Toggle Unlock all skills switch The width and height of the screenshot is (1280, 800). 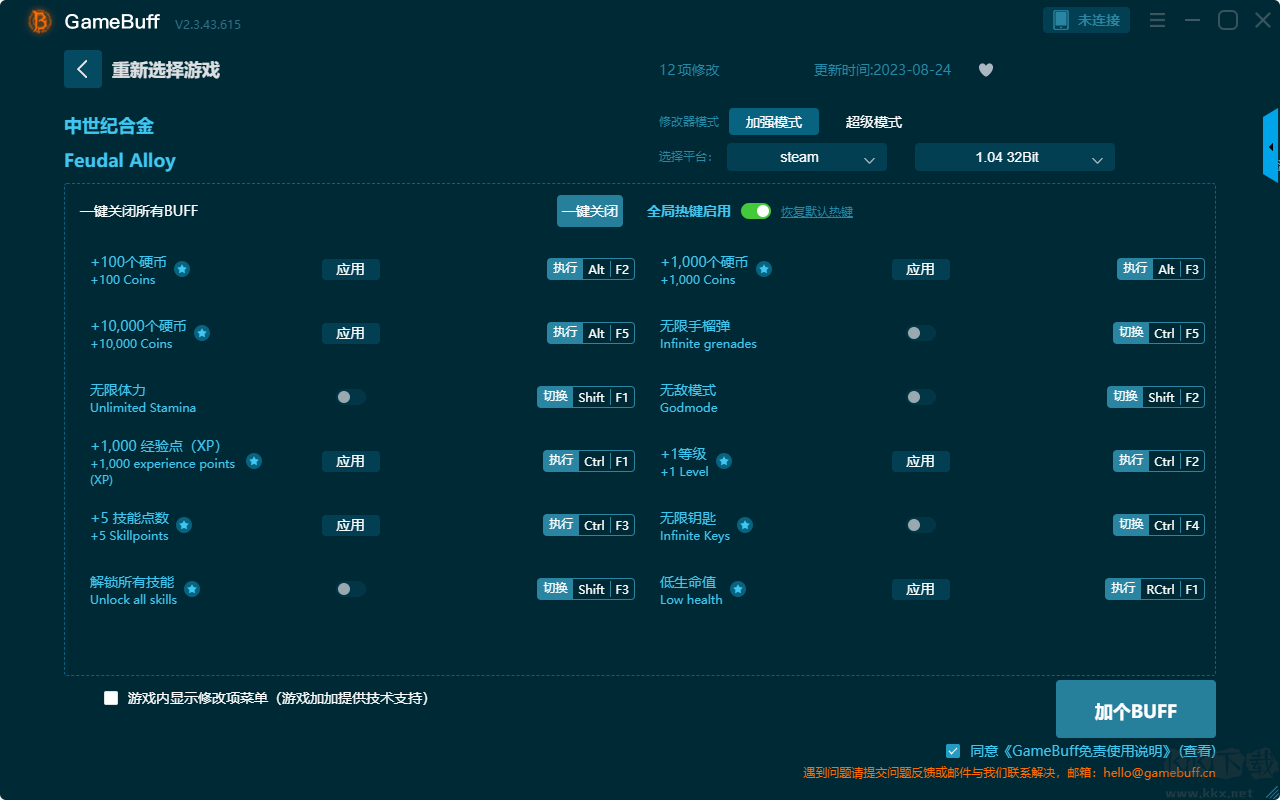(351, 589)
